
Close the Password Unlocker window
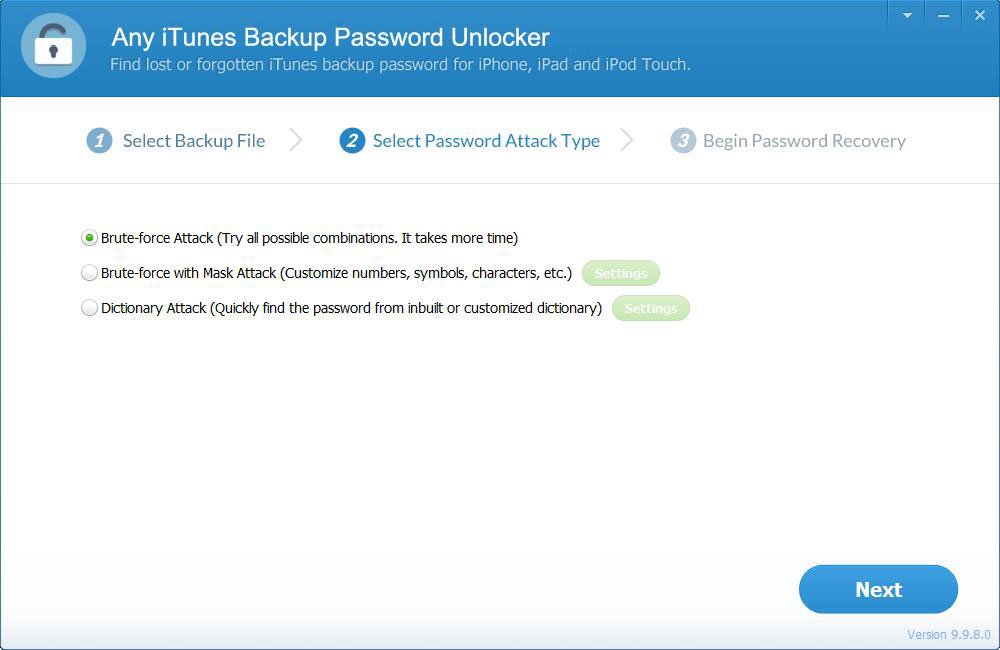click(980, 15)
